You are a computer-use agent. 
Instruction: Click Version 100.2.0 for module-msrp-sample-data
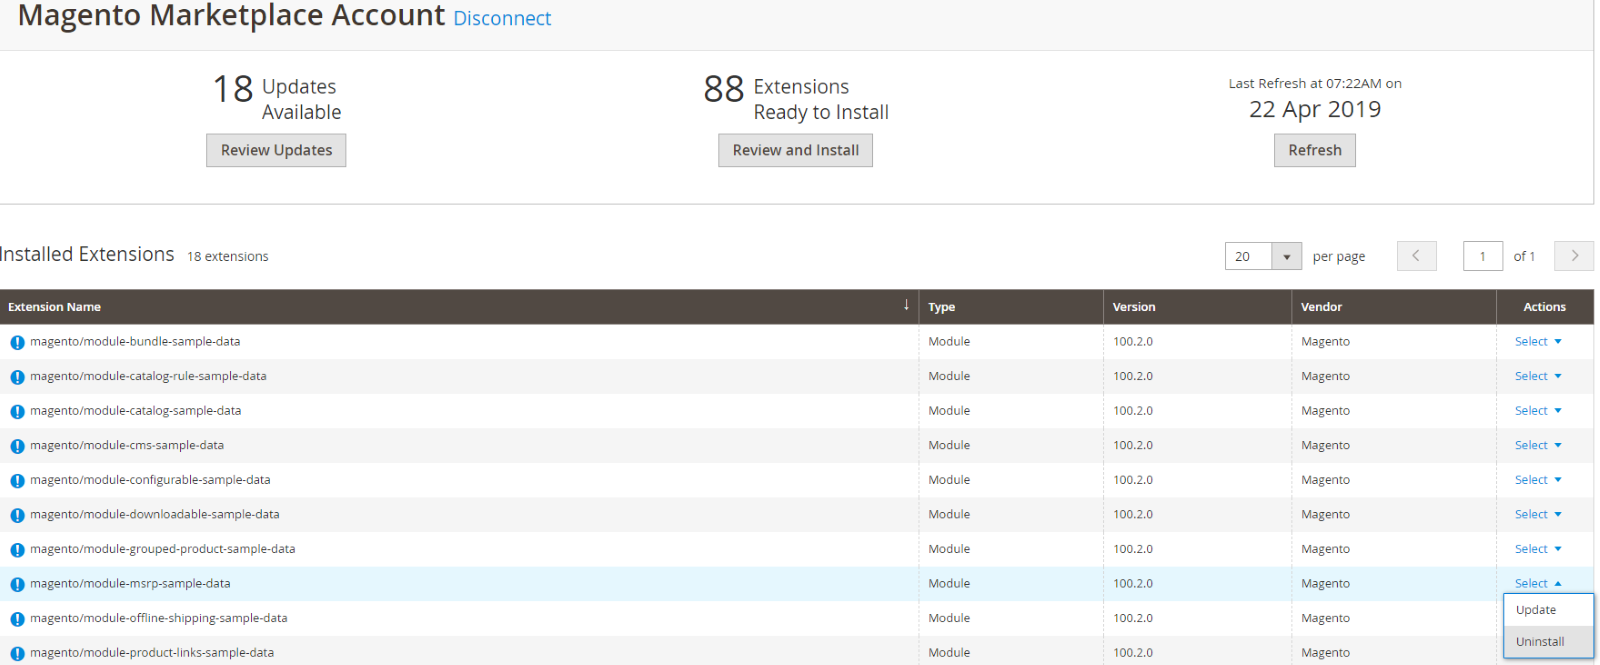click(1133, 583)
